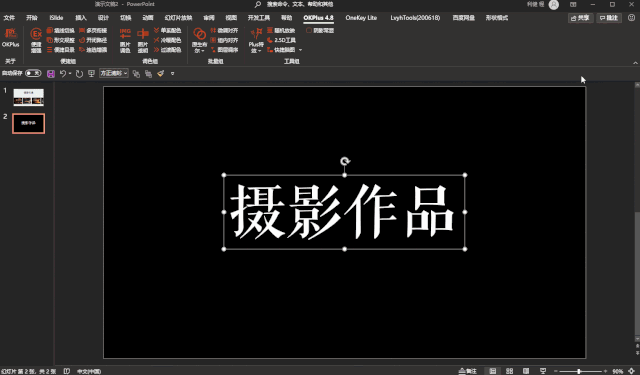Click the OKPlus about icon in ribbon
Viewport: 640px width, 375px height.
pos(11,38)
